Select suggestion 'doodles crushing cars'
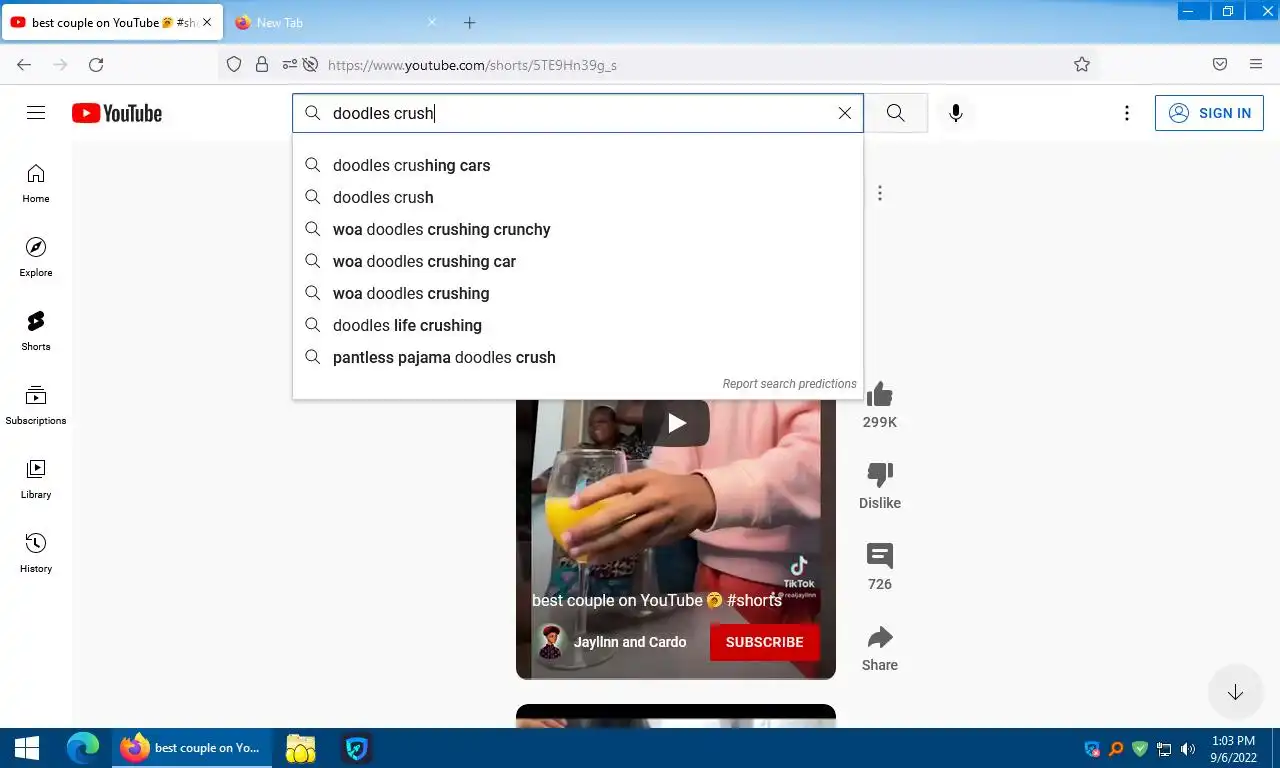The height and width of the screenshot is (768, 1280). coord(578,165)
